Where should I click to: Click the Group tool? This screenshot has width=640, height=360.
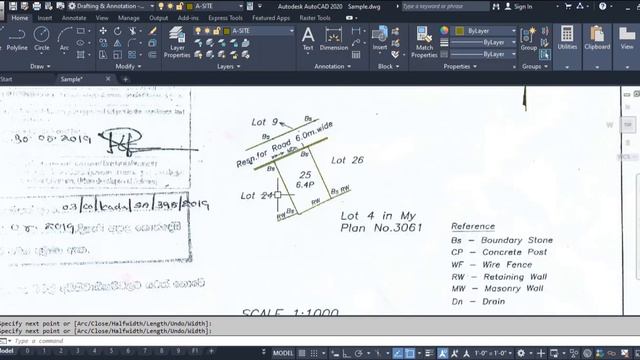point(529,39)
